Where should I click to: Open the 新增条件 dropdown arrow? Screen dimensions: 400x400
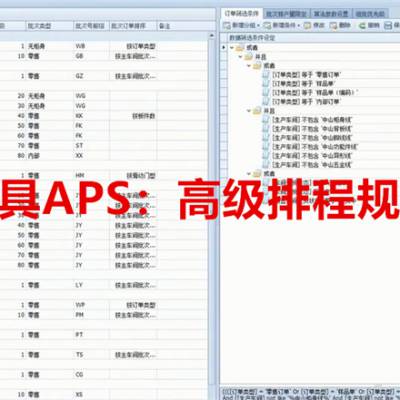click(299, 26)
